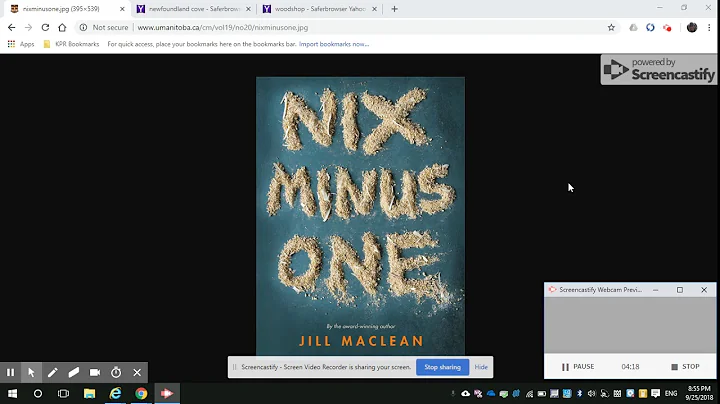Switch the ENG input language indicator
The image size is (720, 404).
[x=671, y=393]
